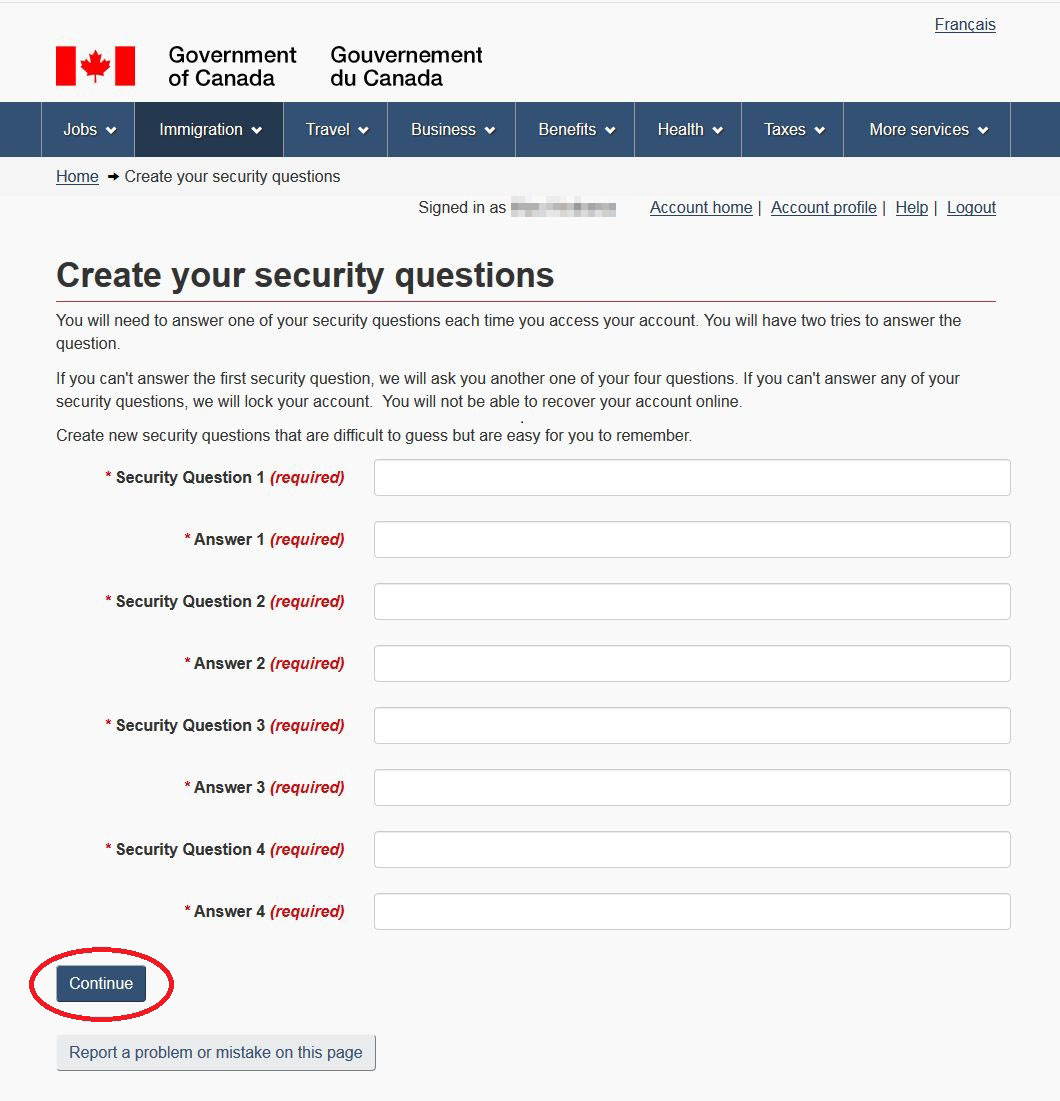
Task: Report a problem or mistake on this page
Action: click(x=216, y=1053)
